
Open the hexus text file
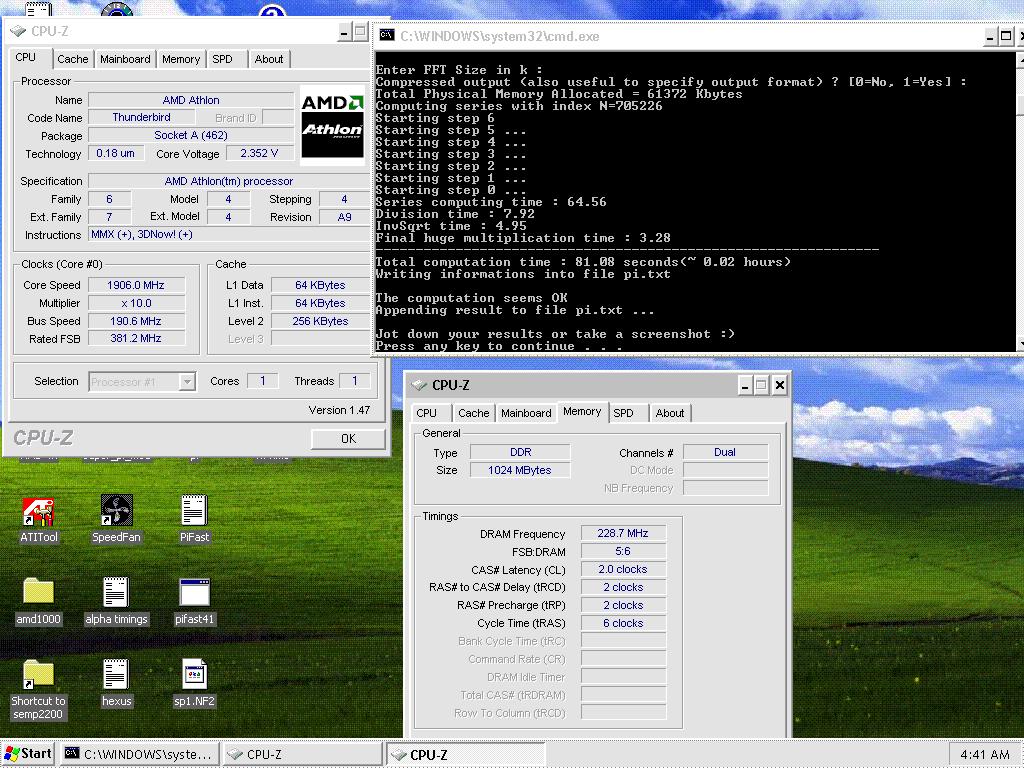(x=116, y=683)
